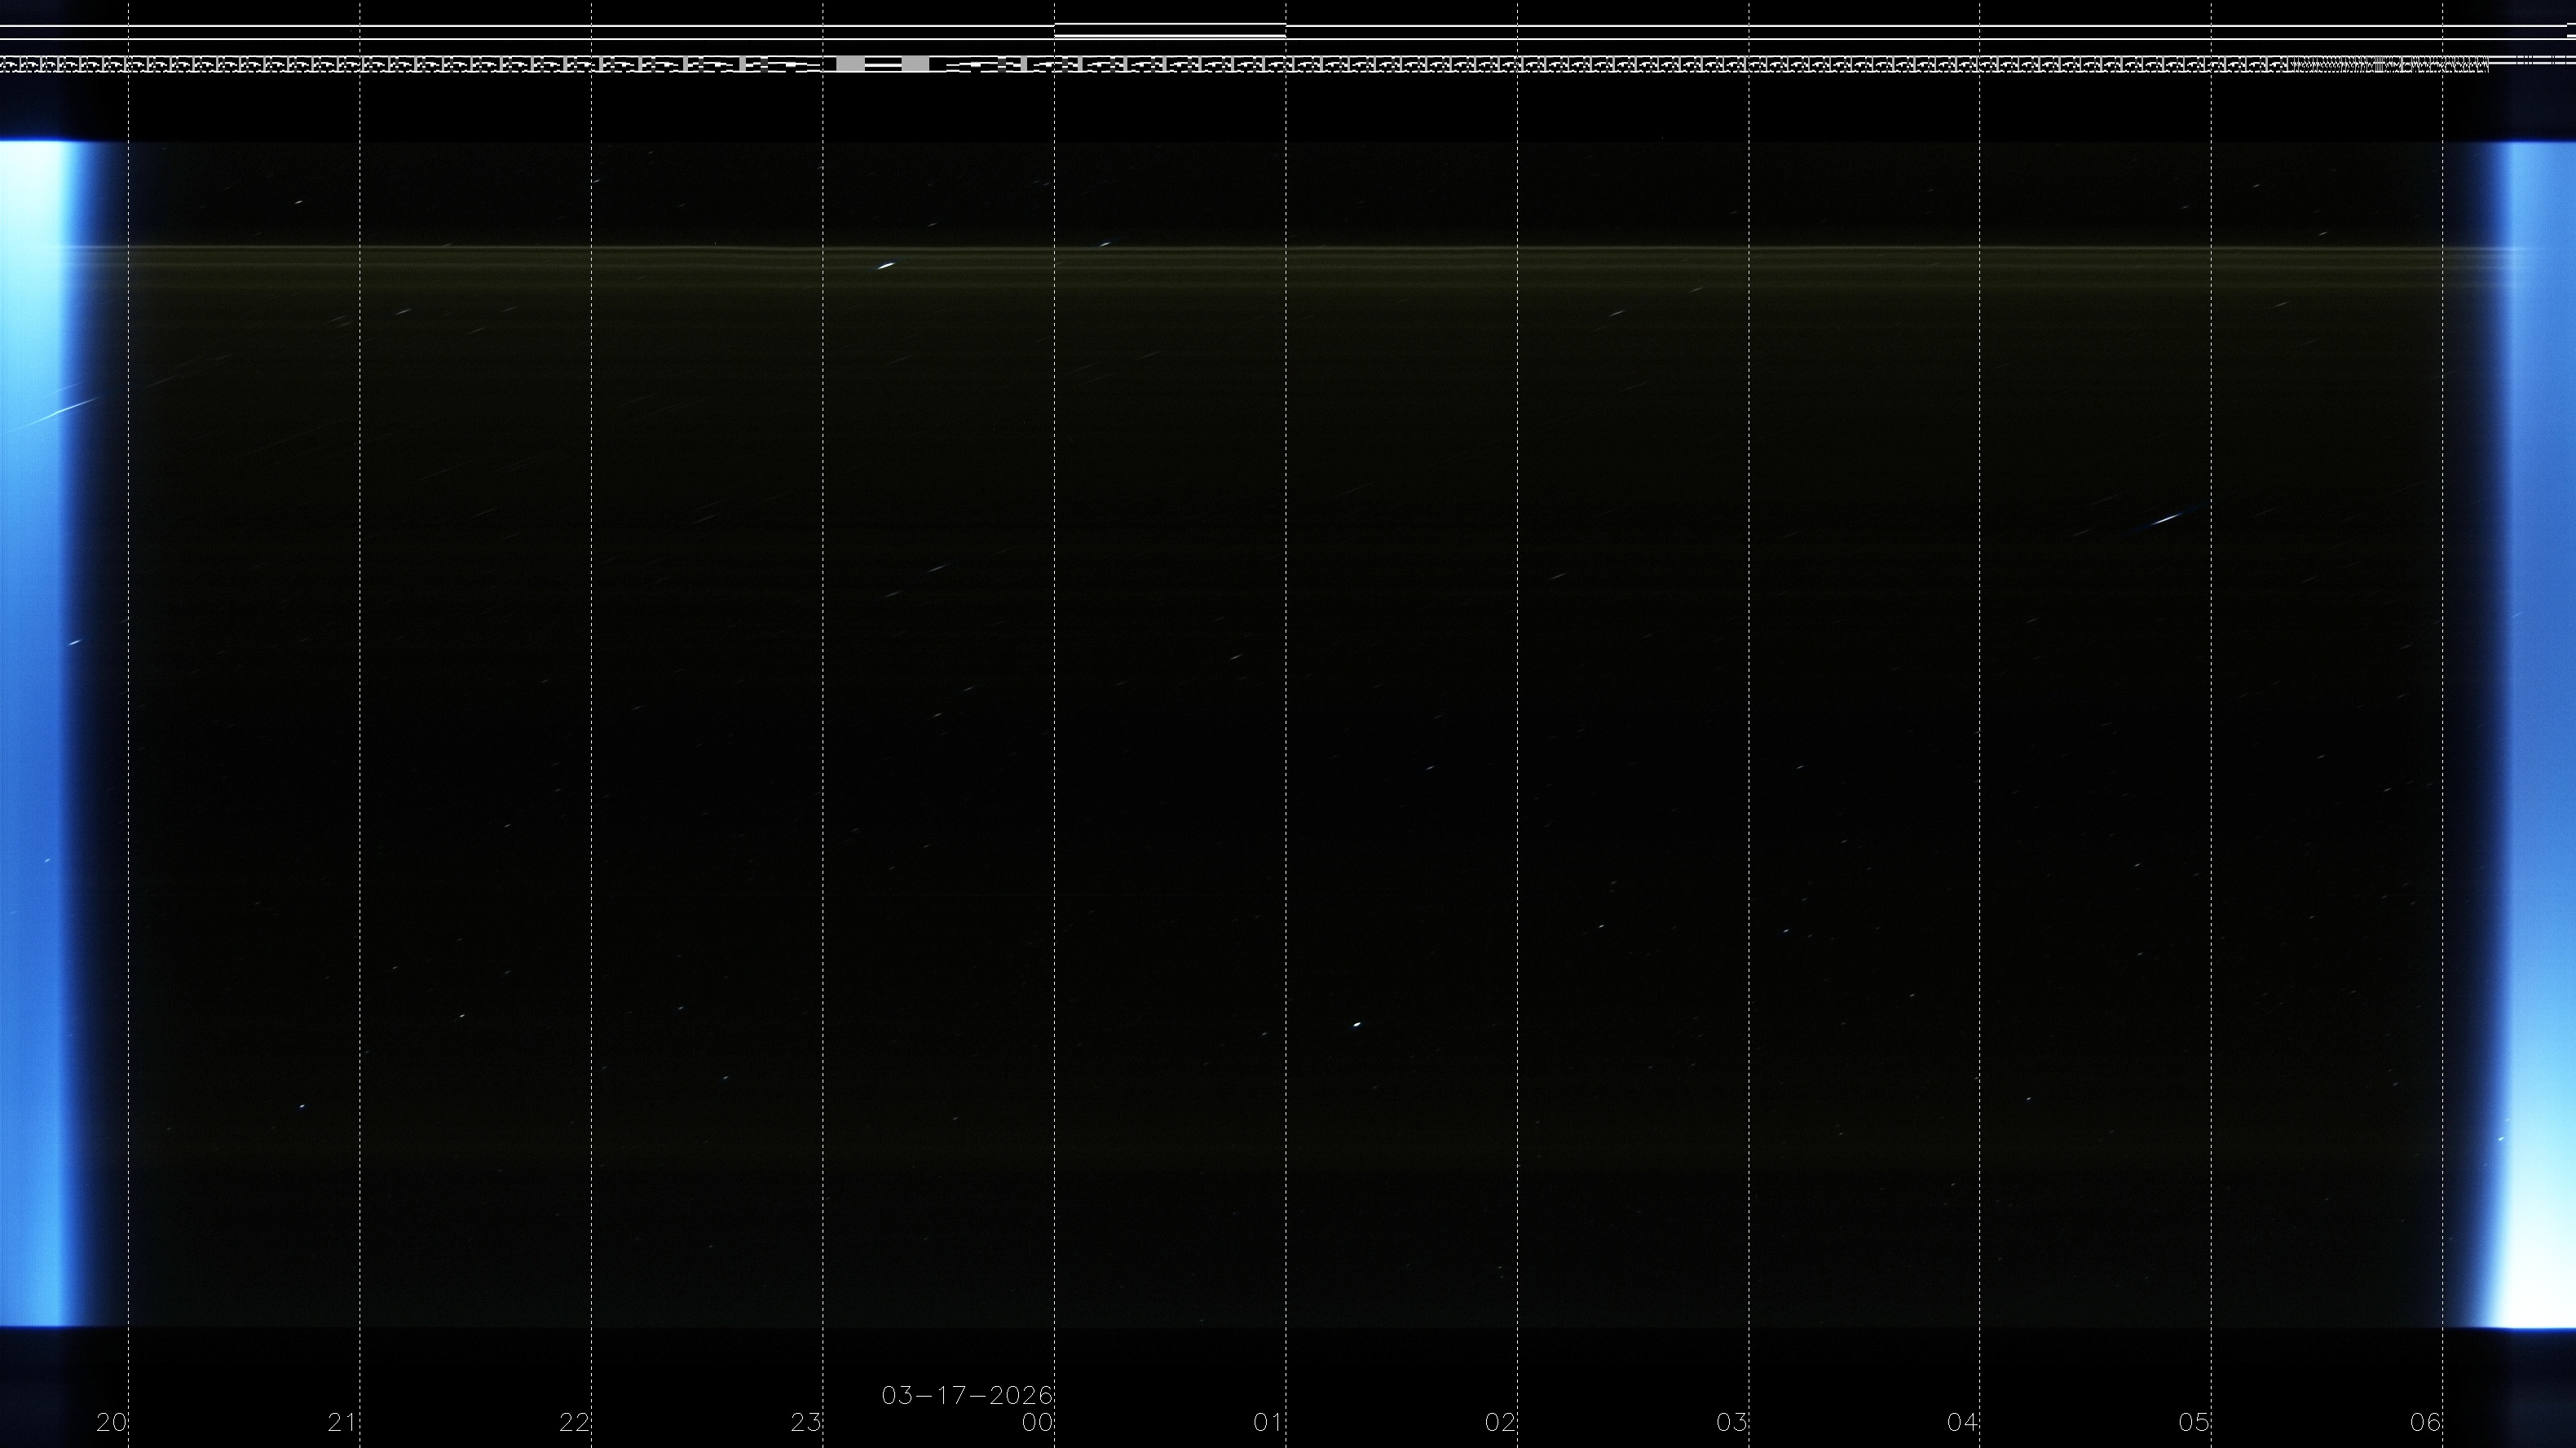The width and height of the screenshot is (2576, 1448).
Task: Click the 23 hour label
Action: (805, 1422)
